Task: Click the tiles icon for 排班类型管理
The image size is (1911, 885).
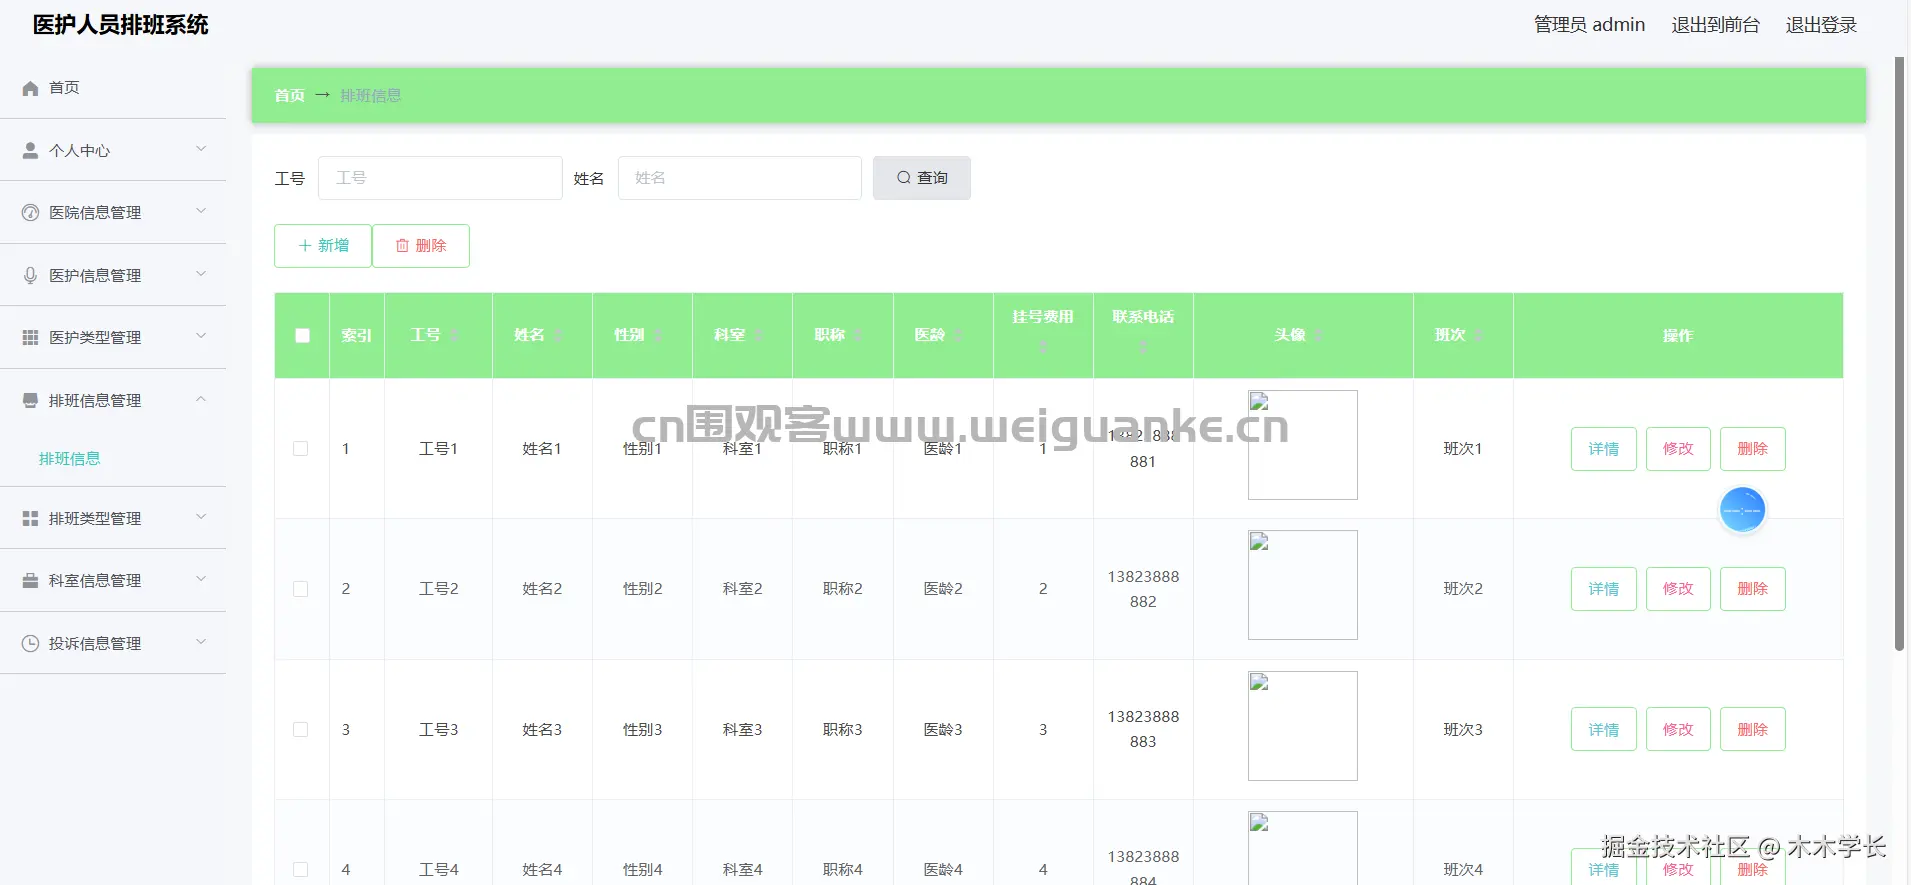Action: tap(30, 518)
